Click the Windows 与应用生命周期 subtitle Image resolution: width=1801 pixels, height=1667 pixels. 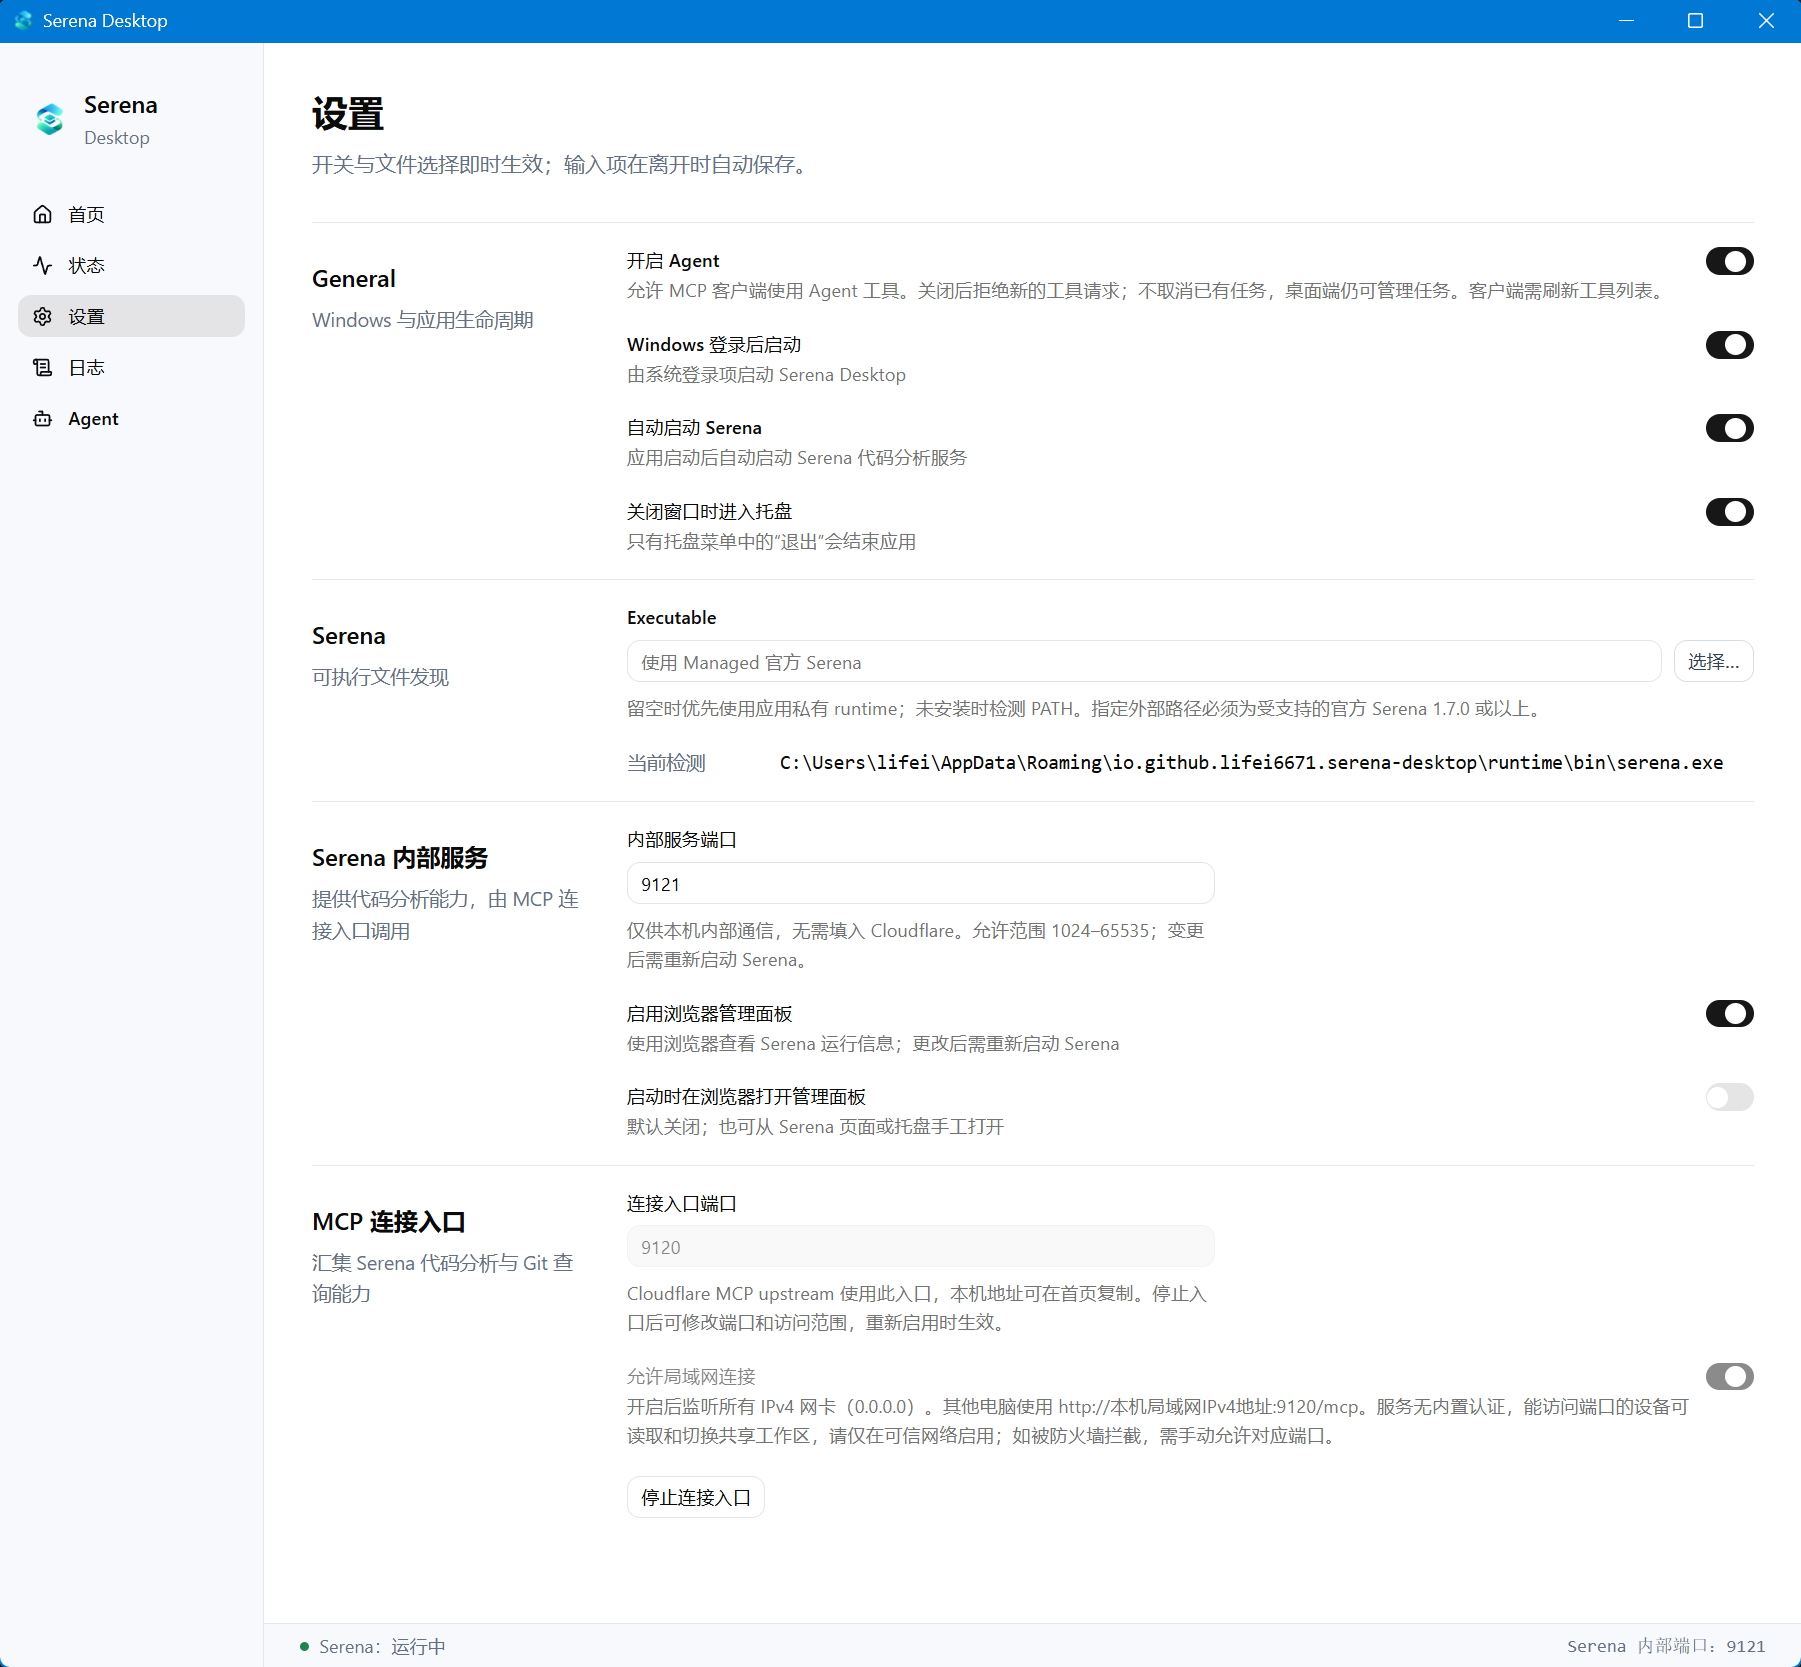point(423,320)
